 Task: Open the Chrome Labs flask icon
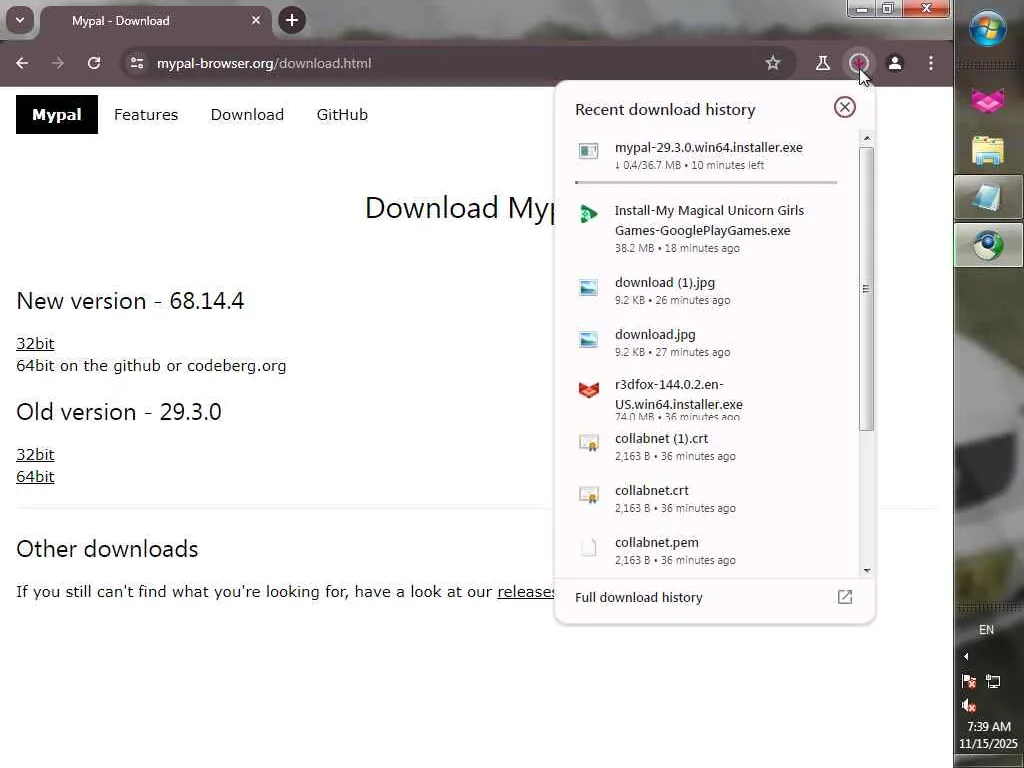[x=823, y=63]
